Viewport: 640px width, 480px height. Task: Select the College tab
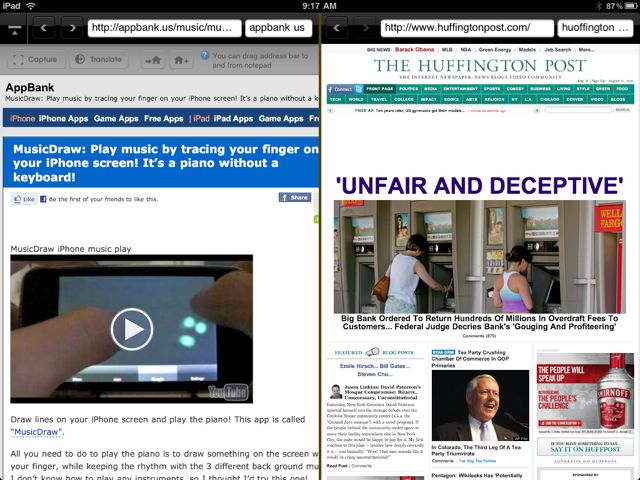click(404, 99)
